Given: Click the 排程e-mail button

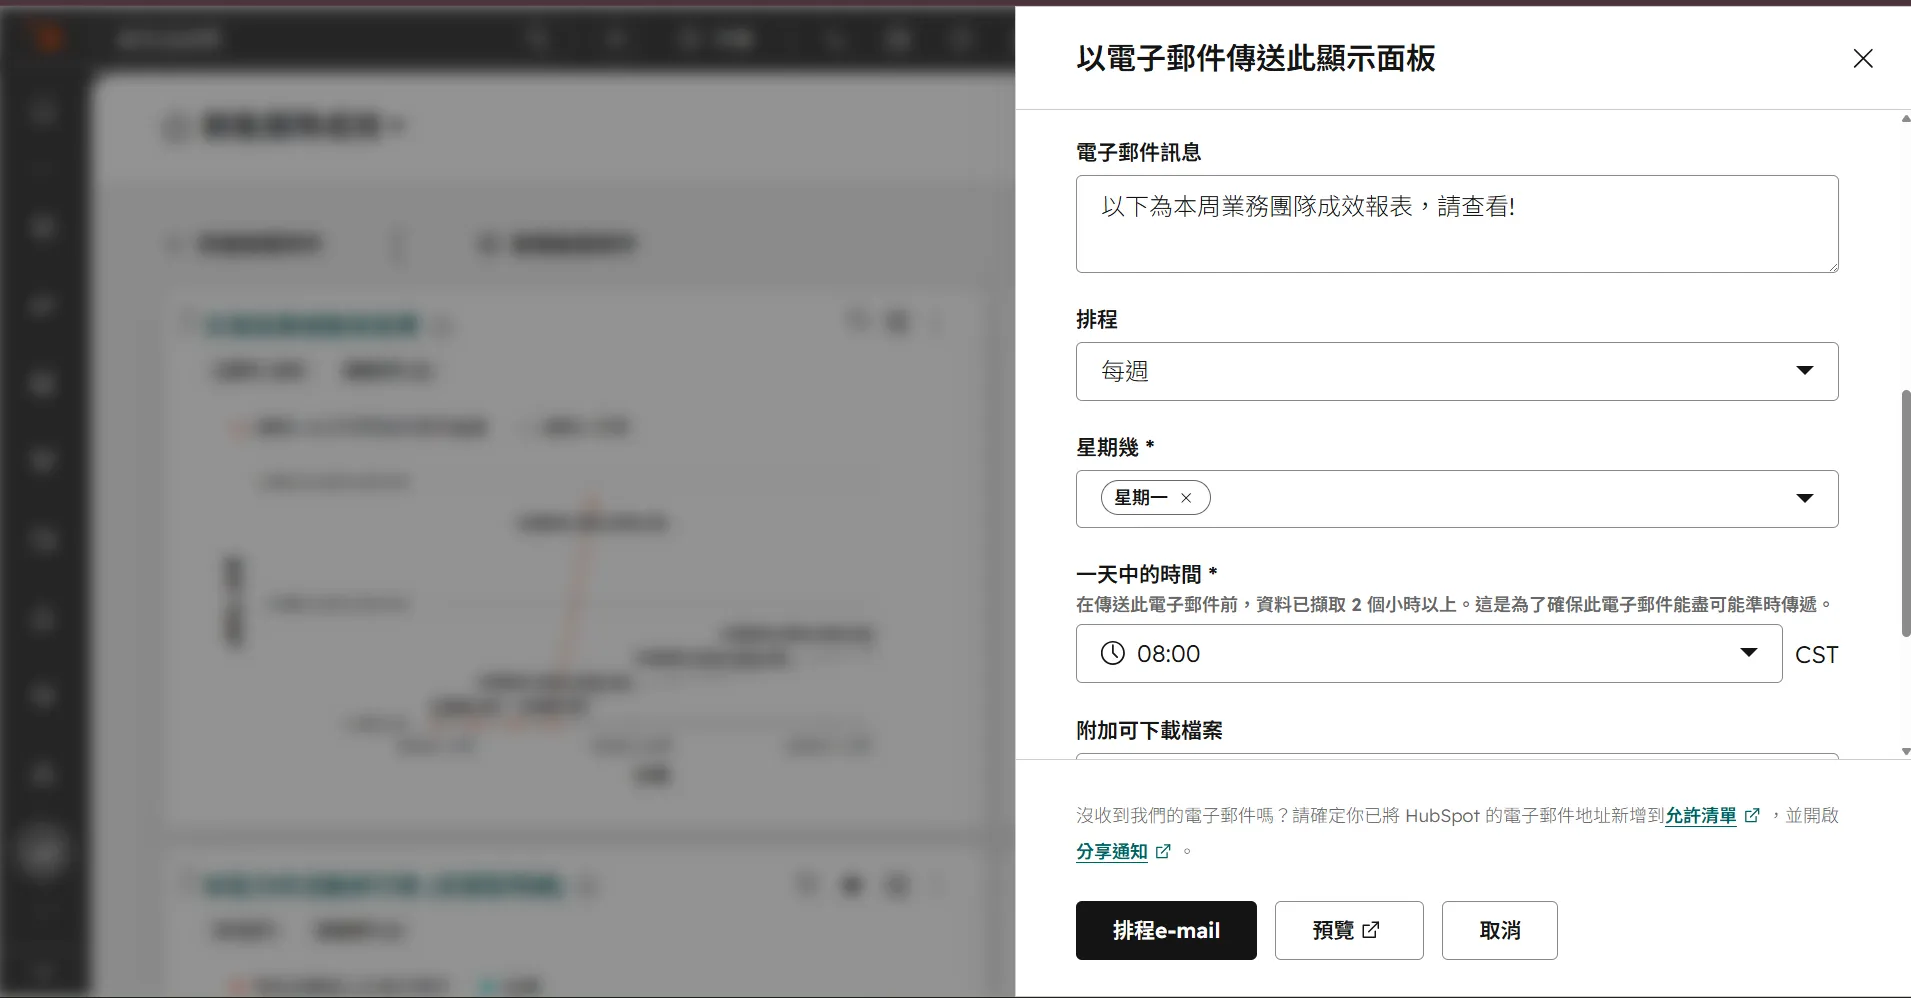Looking at the screenshot, I should [x=1166, y=930].
